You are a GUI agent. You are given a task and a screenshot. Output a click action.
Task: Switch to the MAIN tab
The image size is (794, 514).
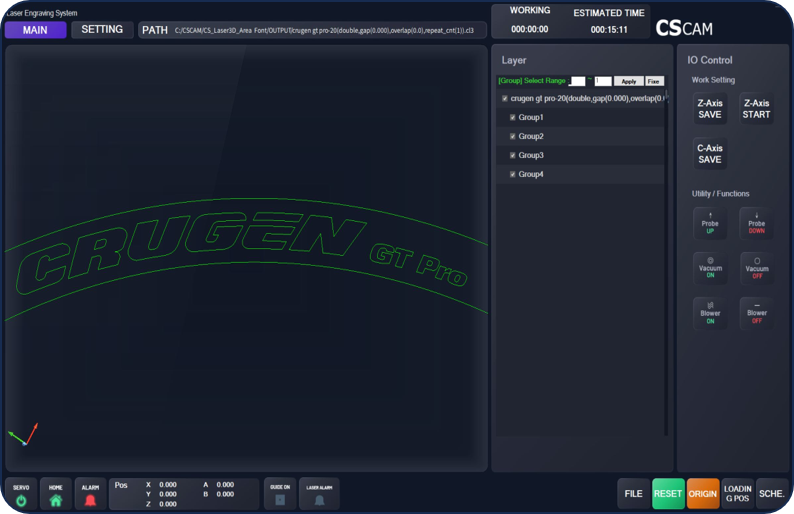pos(35,30)
